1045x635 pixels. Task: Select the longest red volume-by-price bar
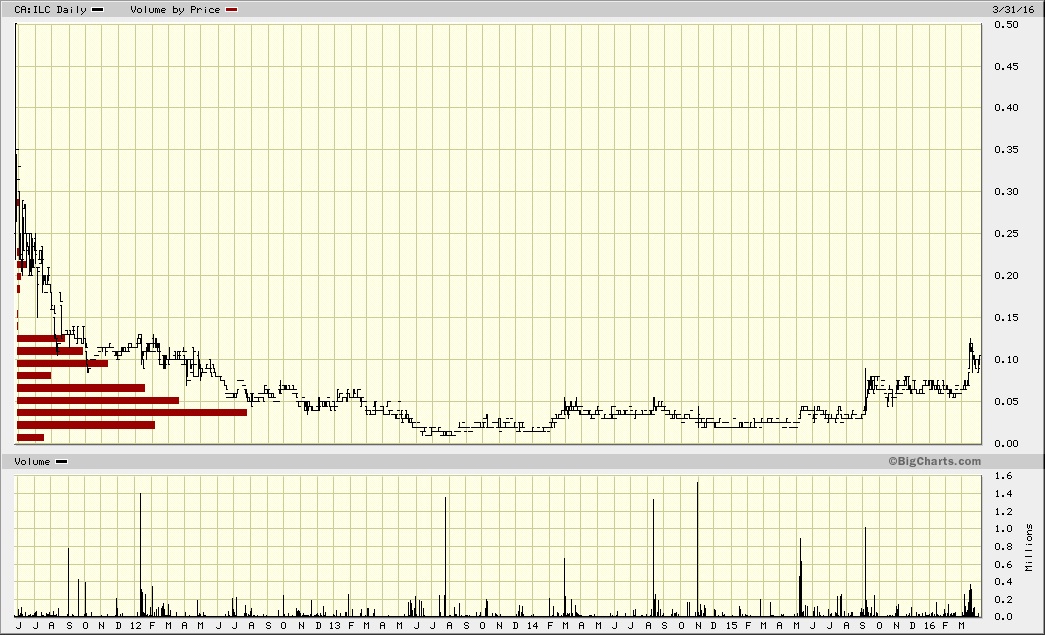point(131,412)
